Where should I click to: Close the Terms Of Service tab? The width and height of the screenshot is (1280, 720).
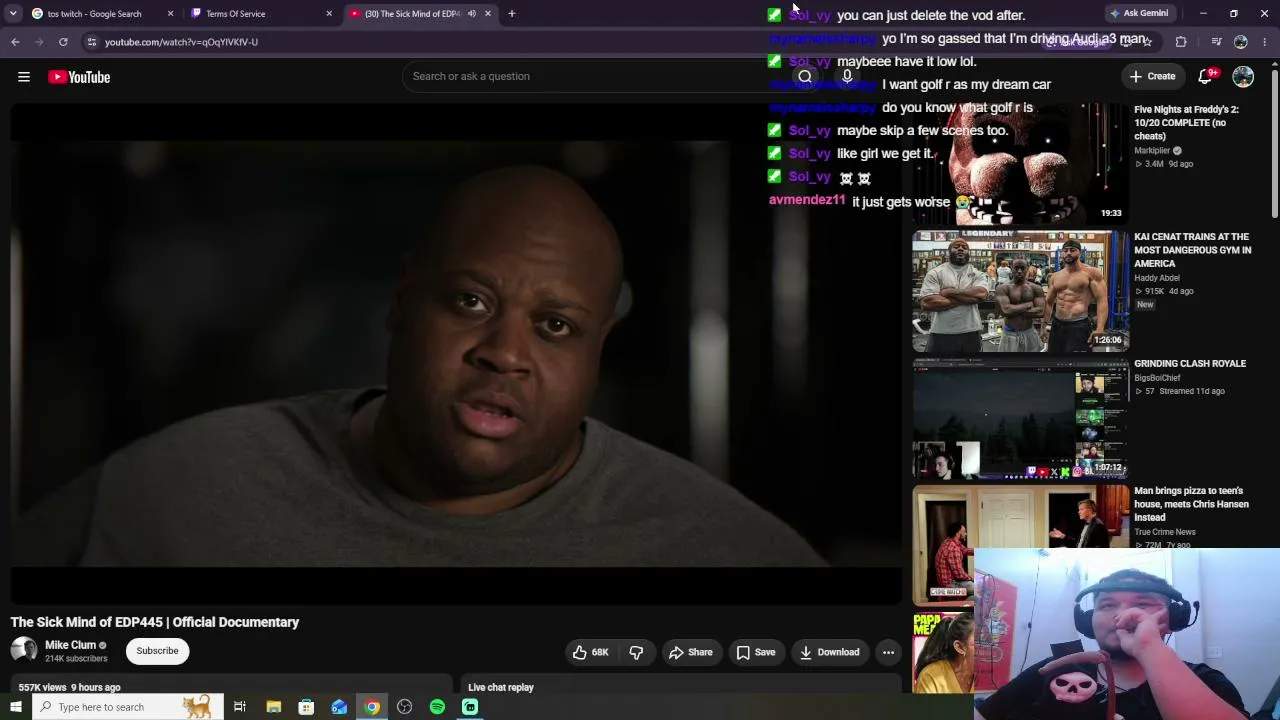(x=329, y=13)
